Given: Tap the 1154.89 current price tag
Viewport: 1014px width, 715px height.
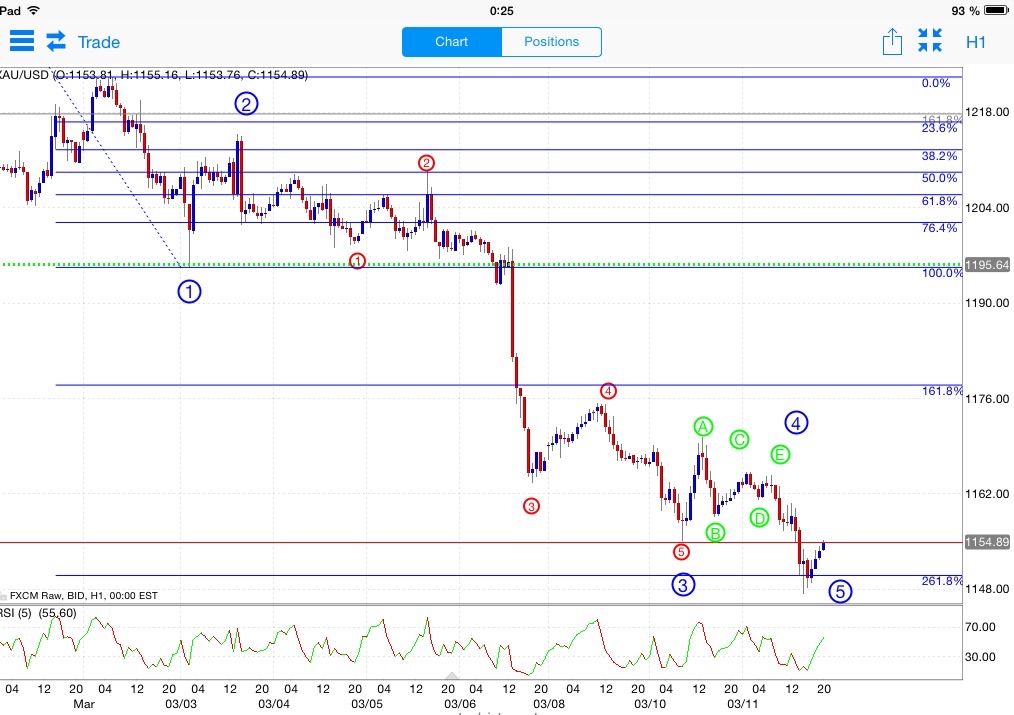Looking at the screenshot, I should click(x=987, y=542).
